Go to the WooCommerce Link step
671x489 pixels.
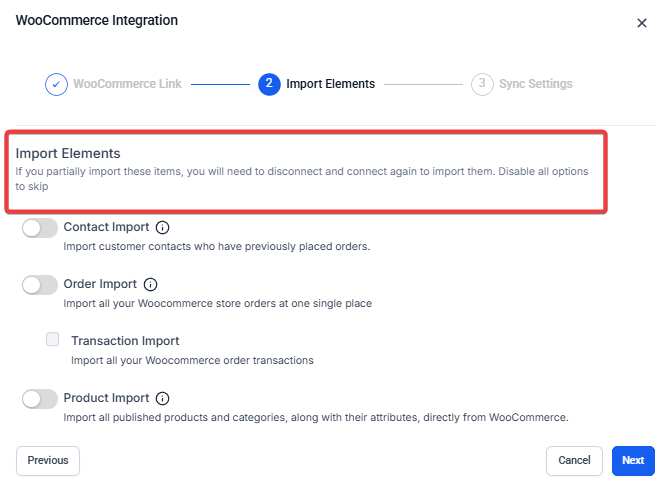127,84
